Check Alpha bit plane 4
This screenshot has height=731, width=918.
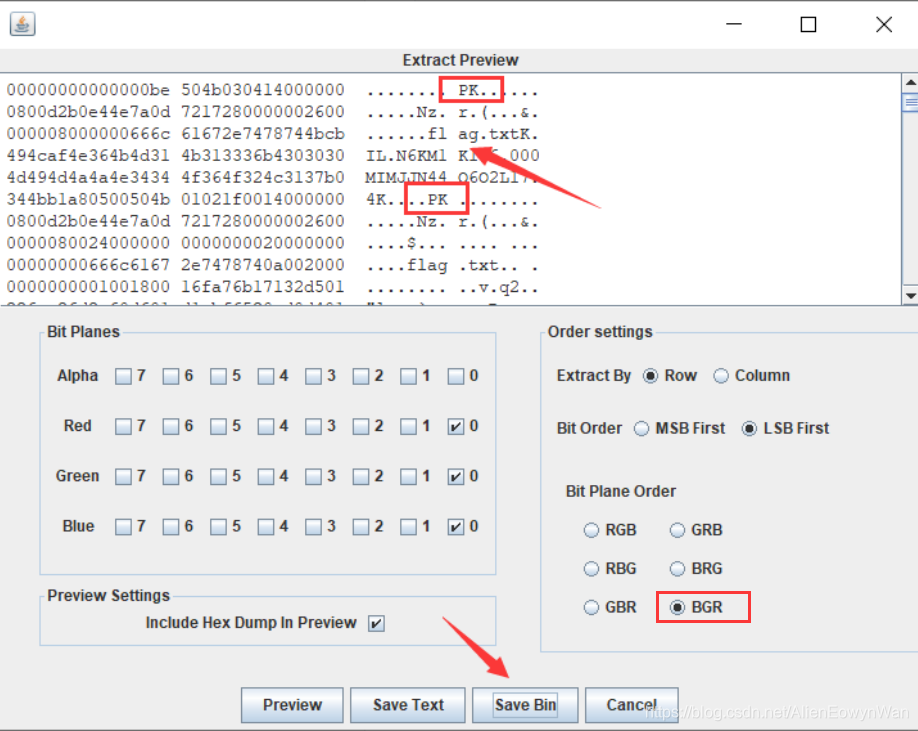point(266,376)
